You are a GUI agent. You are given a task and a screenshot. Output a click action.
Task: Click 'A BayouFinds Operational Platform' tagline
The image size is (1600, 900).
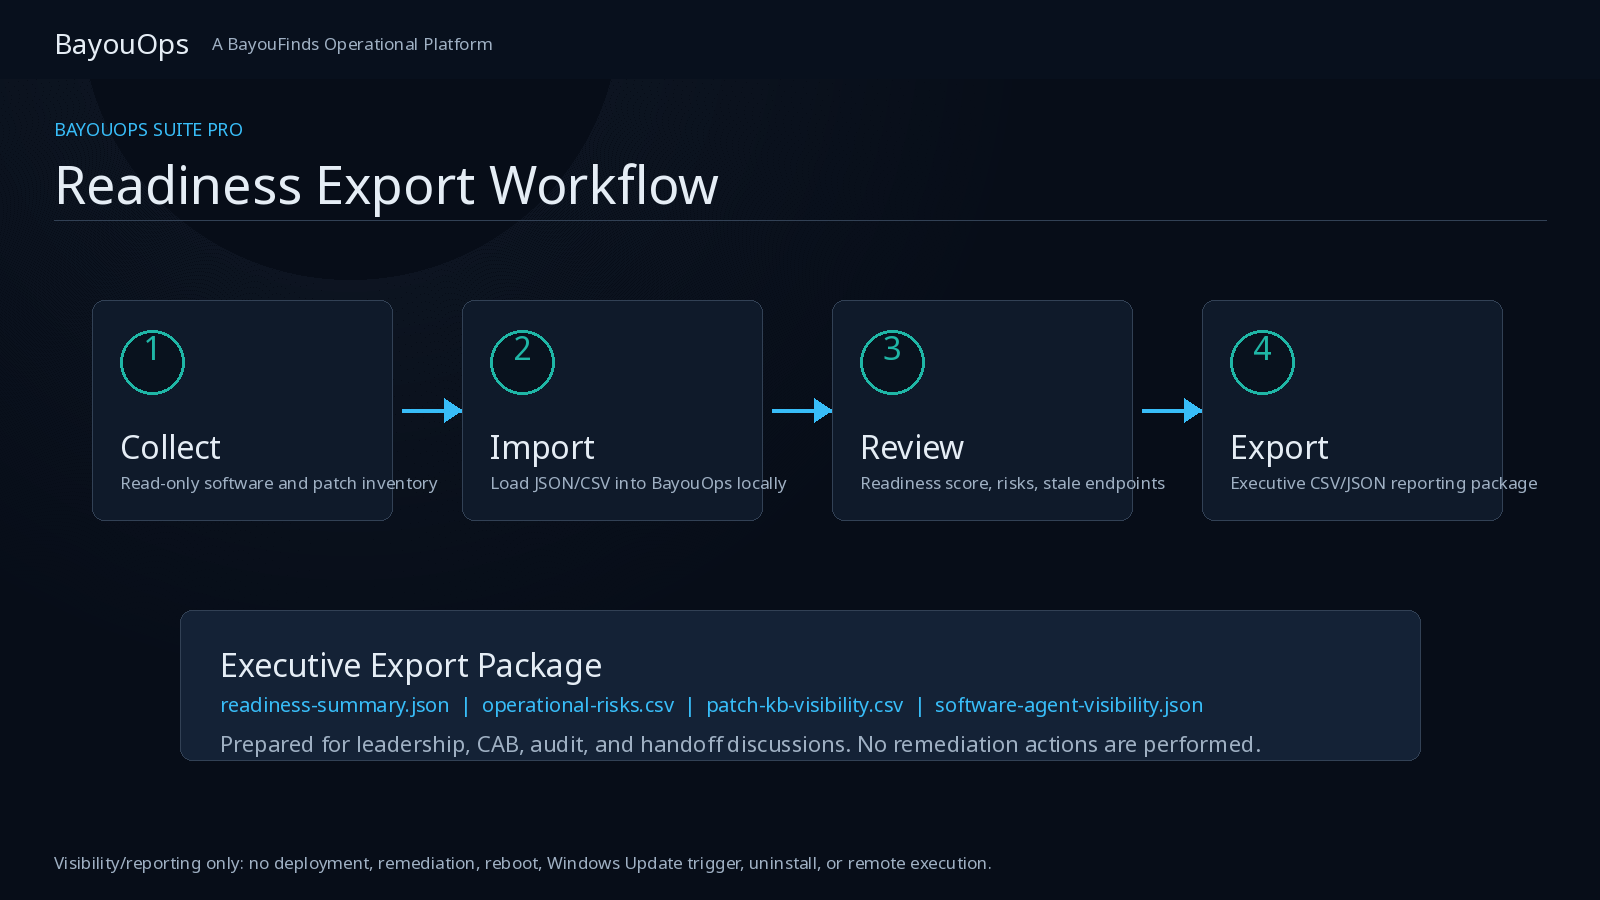tap(352, 45)
